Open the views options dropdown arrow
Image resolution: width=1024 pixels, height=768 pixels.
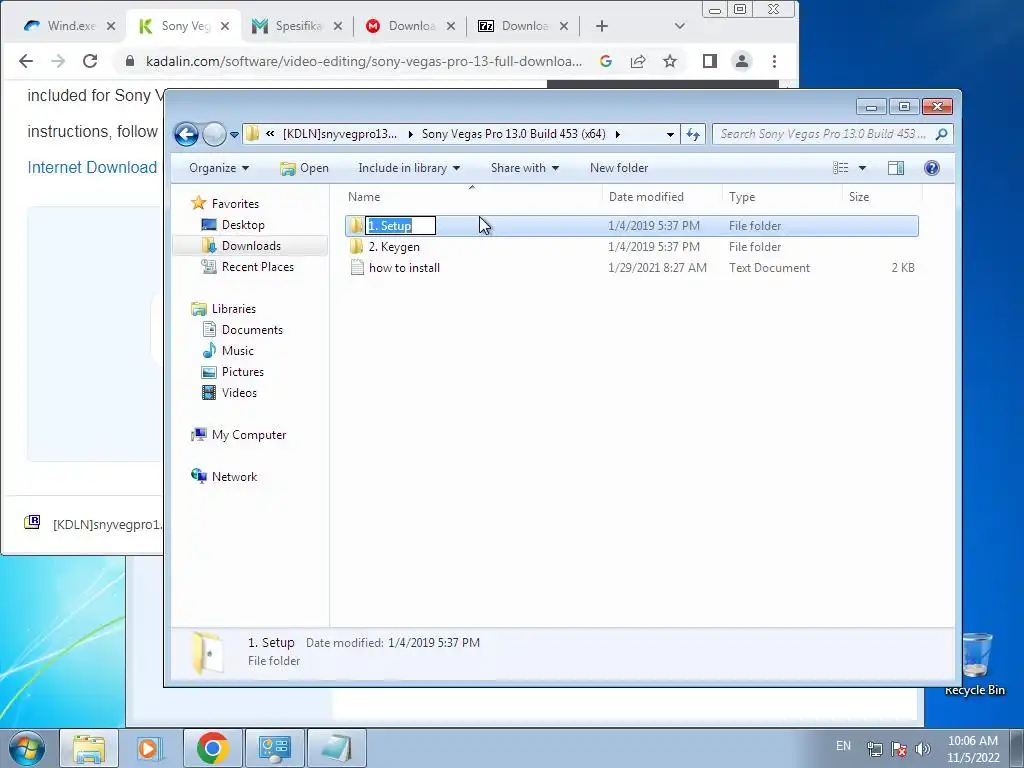[862, 168]
